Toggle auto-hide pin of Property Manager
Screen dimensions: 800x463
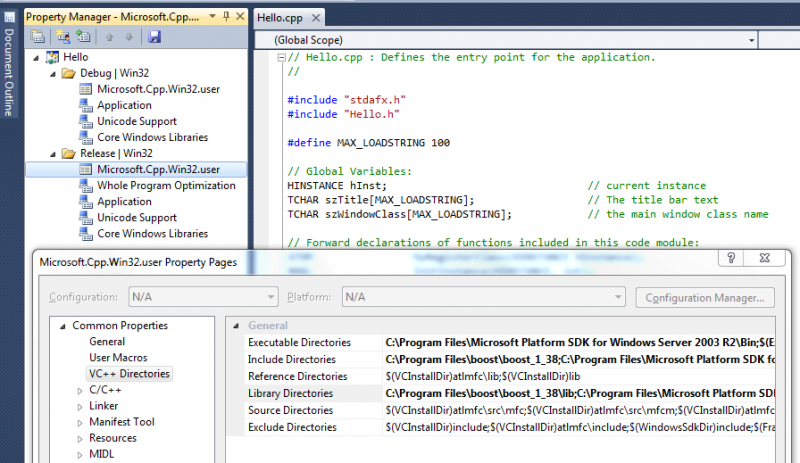226,16
